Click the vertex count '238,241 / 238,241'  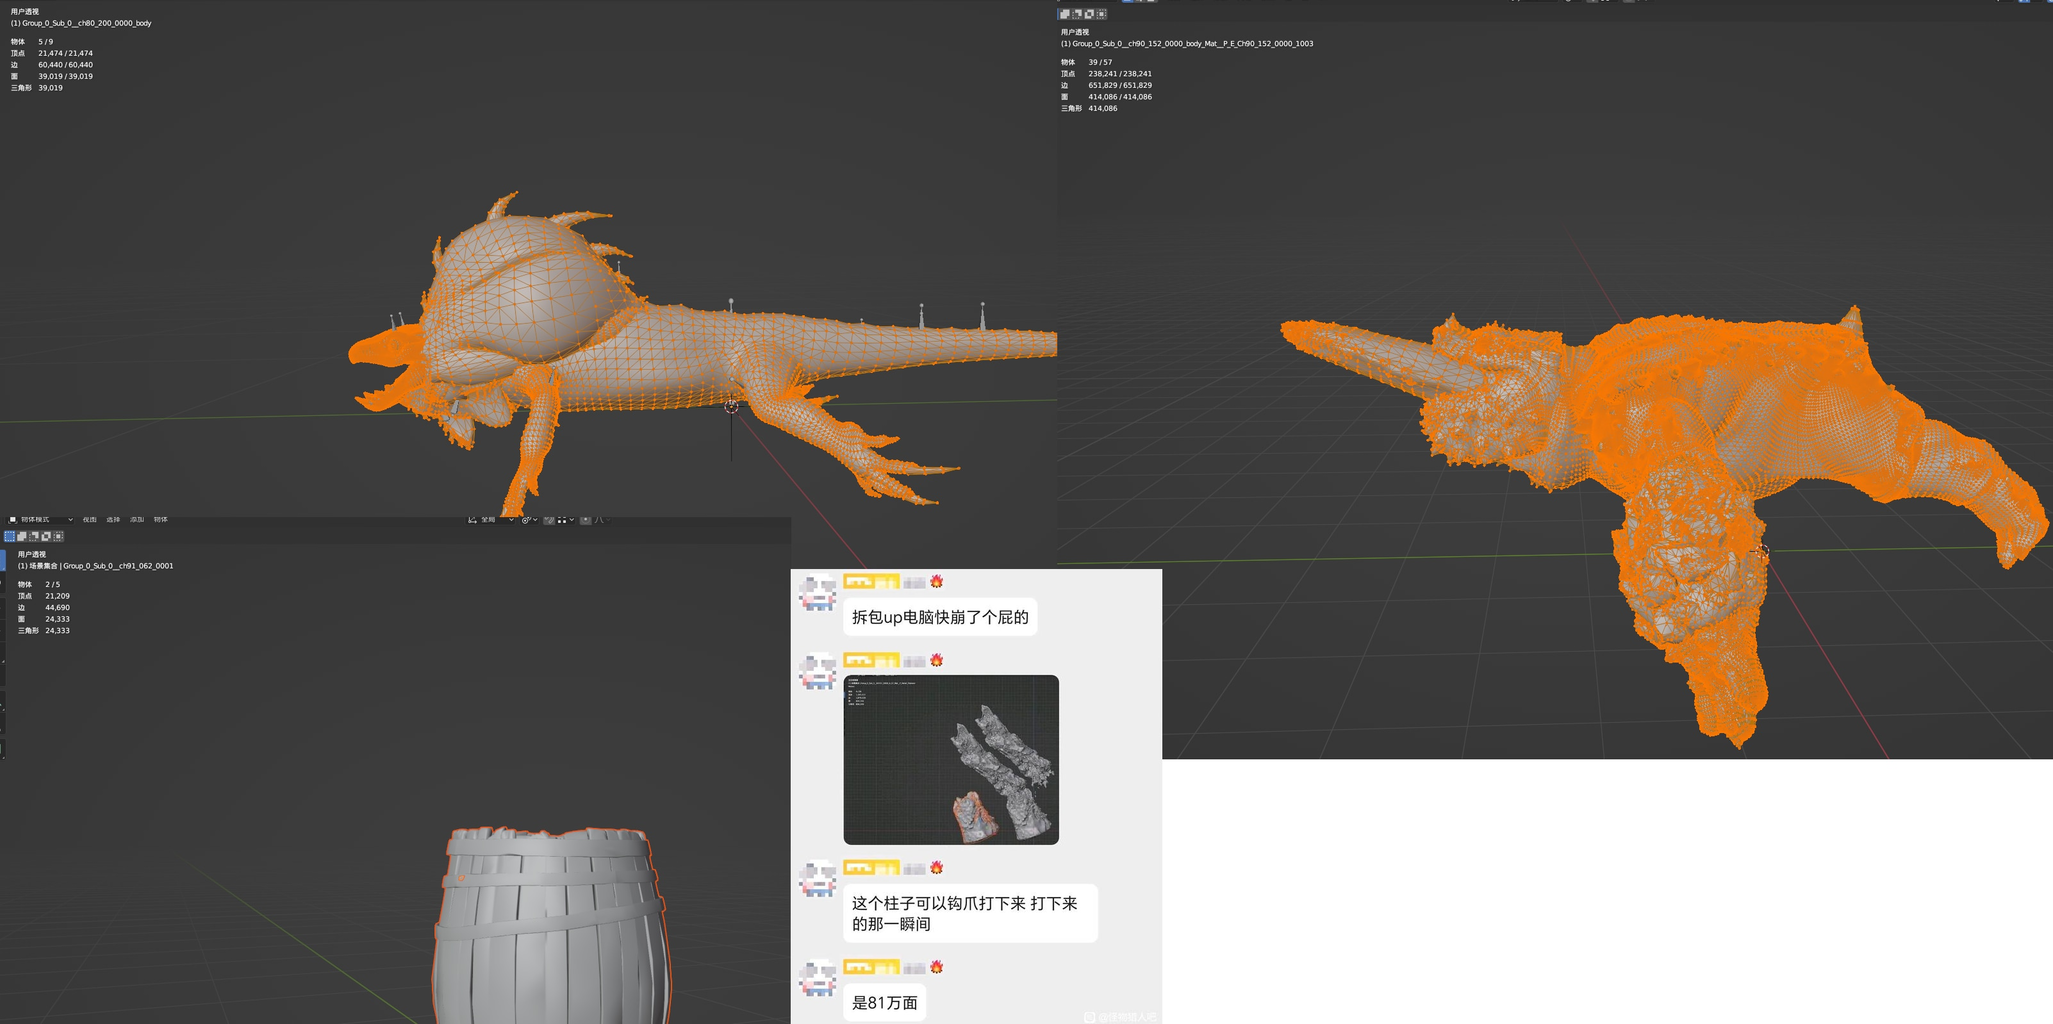point(1120,74)
